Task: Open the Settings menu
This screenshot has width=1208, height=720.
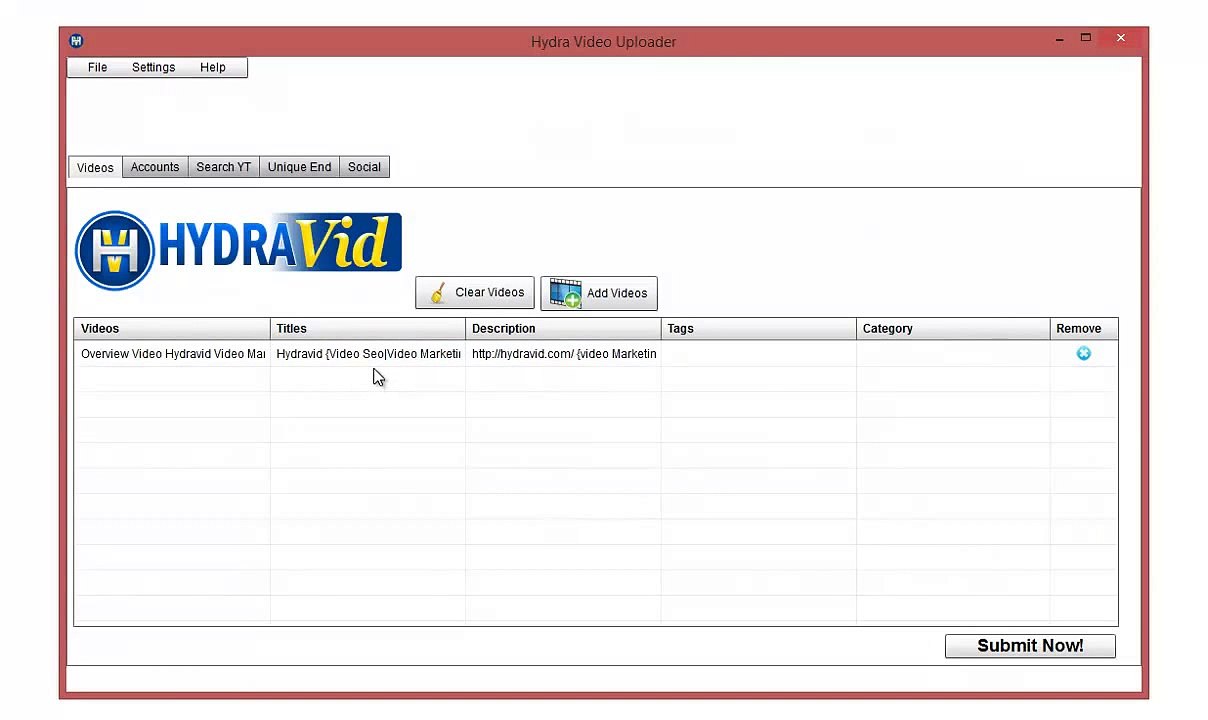Action: (153, 67)
